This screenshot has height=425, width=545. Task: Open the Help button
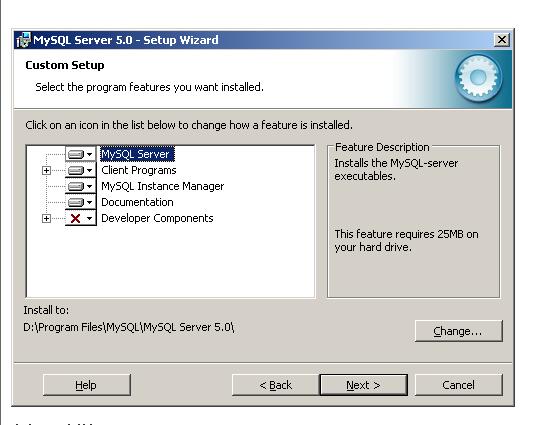coord(87,385)
